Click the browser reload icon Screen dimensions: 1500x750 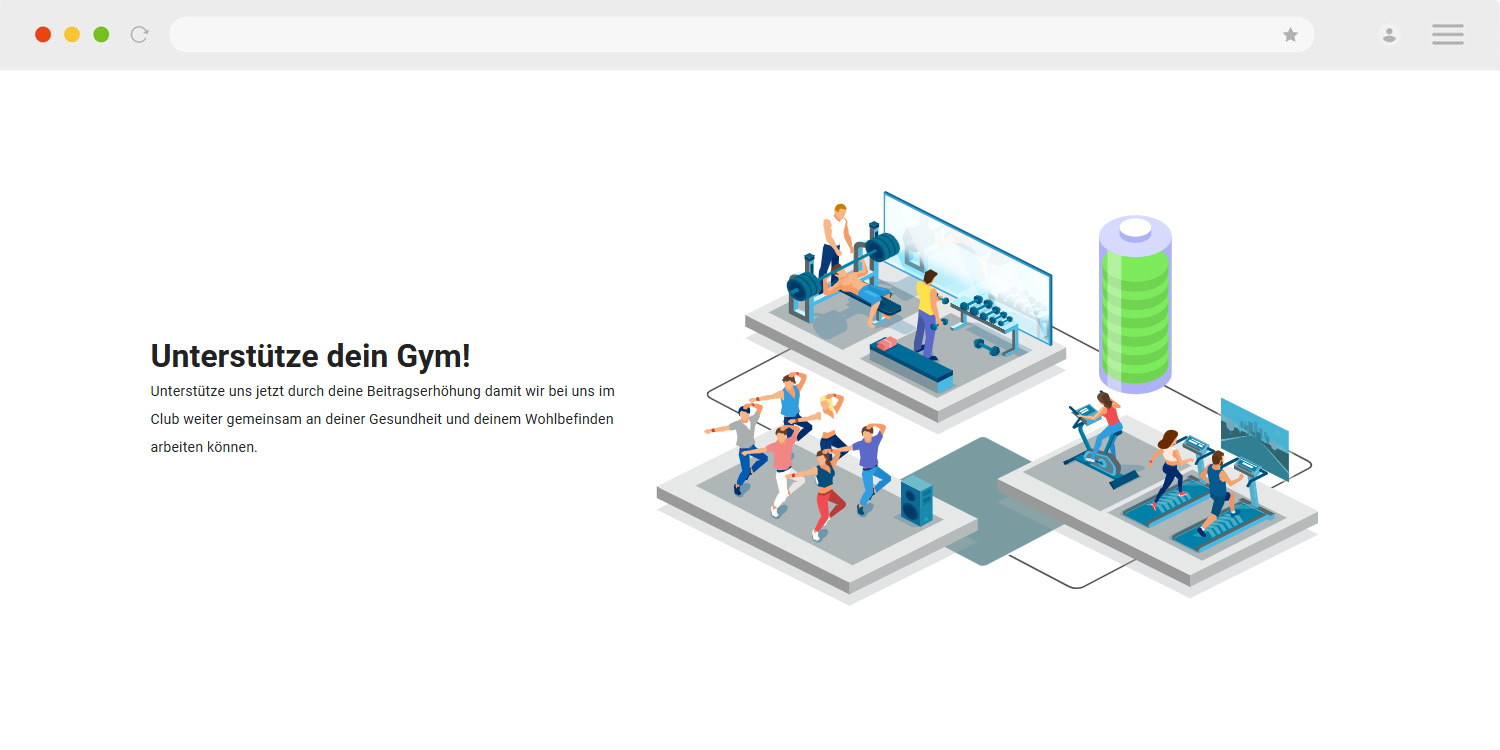pyautogui.click(x=140, y=35)
